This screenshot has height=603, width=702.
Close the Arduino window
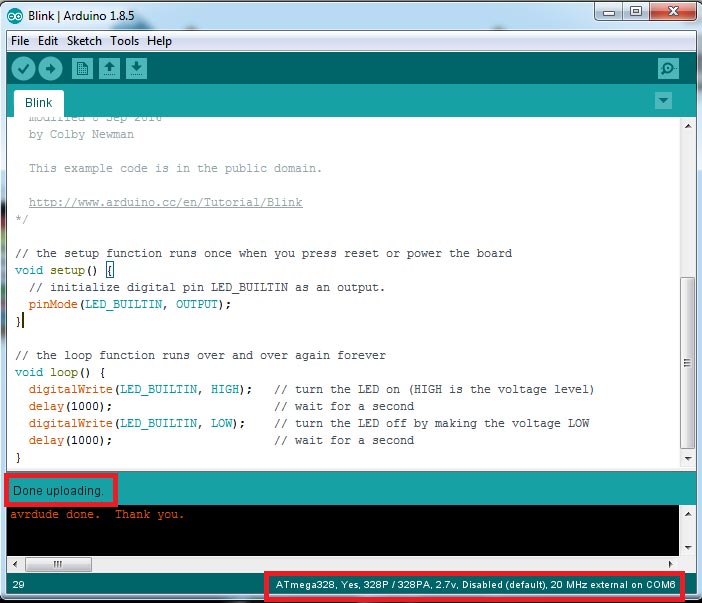click(x=673, y=12)
